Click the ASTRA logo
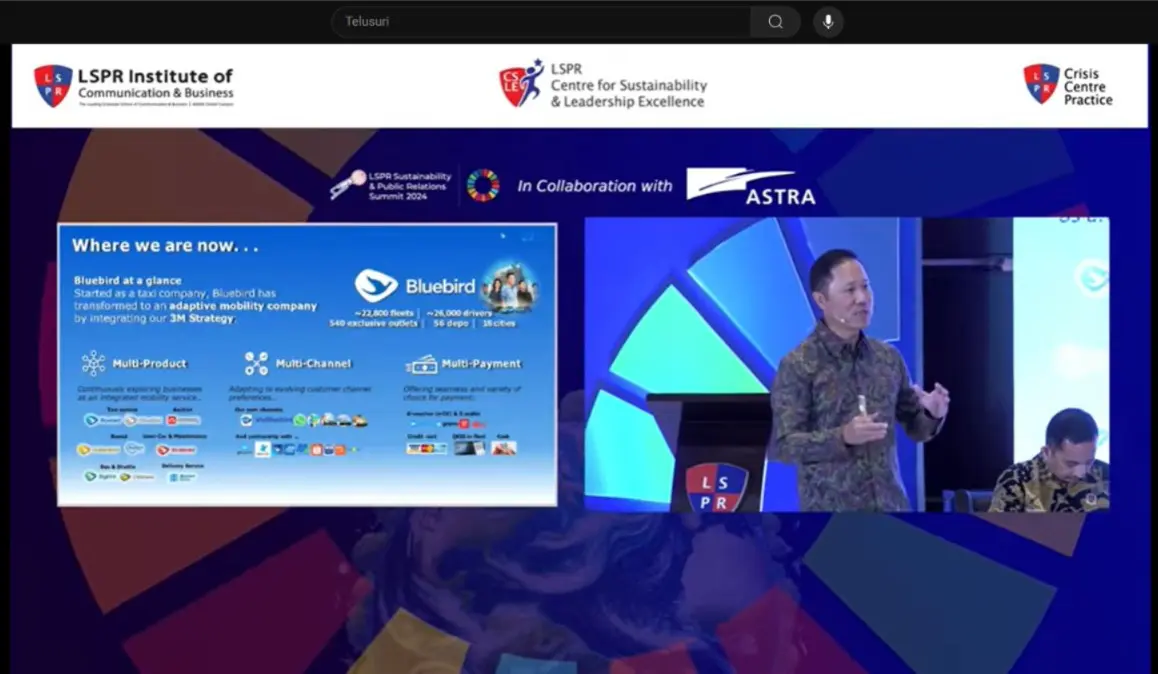 [x=751, y=186]
